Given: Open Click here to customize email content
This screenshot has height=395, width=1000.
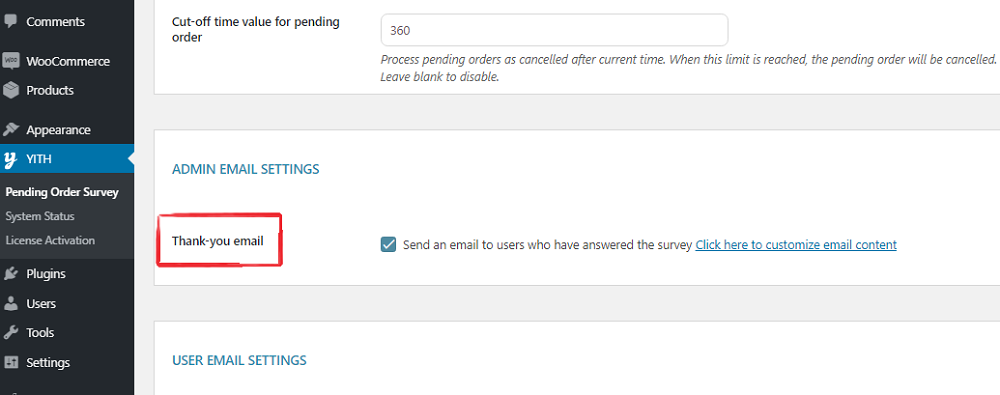Looking at the screenshot, I should coord(796,244).
